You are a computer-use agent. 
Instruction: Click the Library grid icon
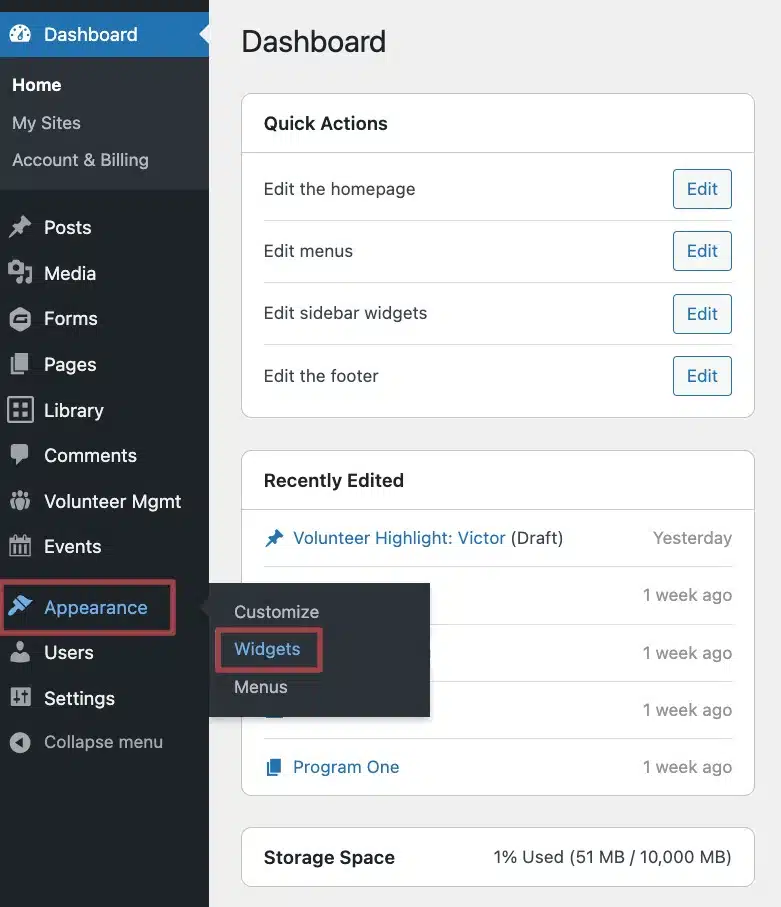point(20,410)
